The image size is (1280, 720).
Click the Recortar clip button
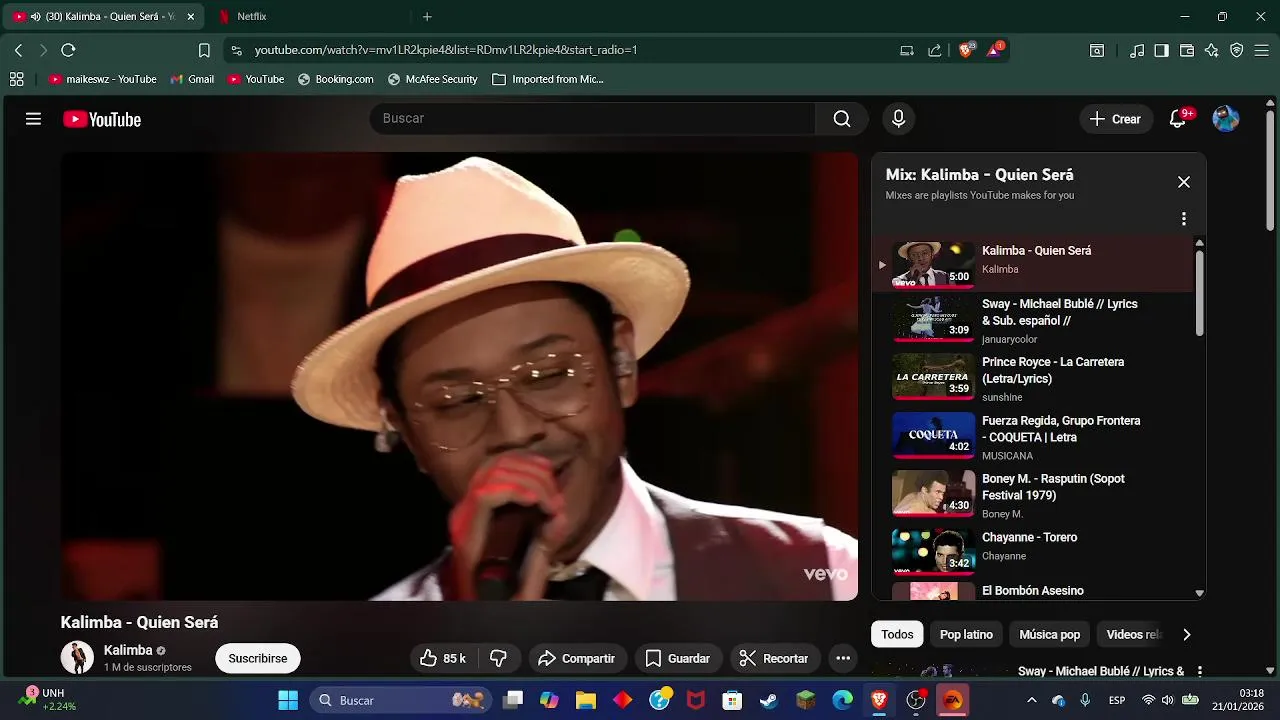pyautogui.click(x=774, y=658)
